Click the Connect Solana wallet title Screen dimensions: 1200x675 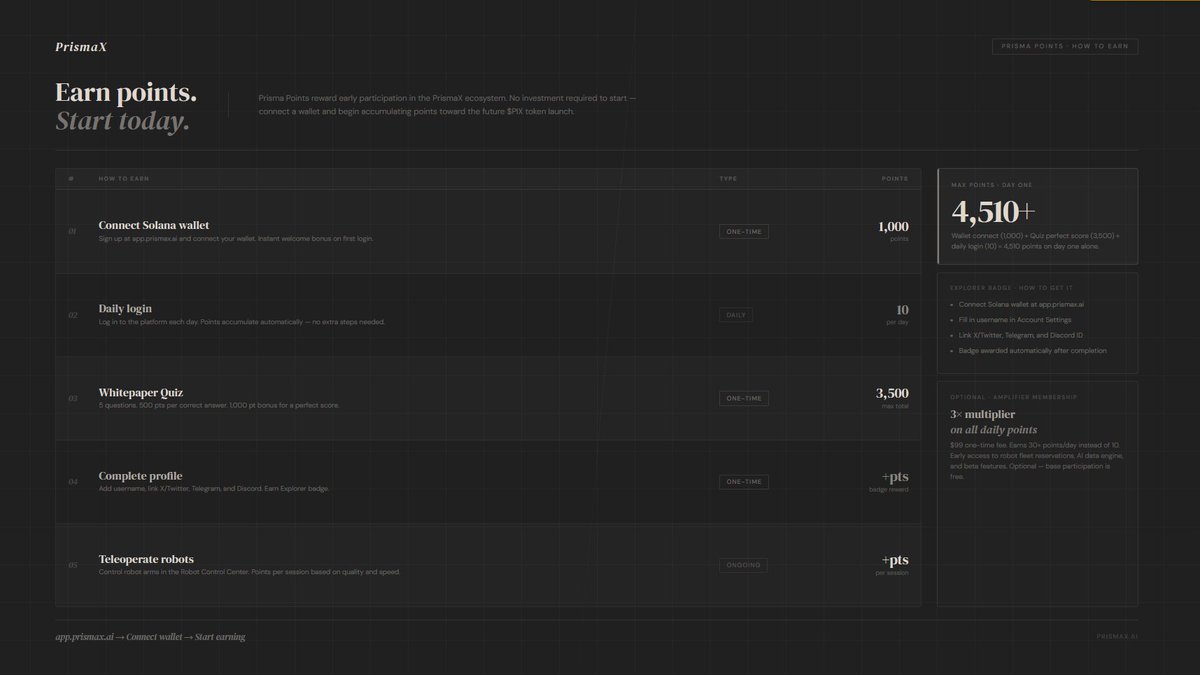point(154,225)
